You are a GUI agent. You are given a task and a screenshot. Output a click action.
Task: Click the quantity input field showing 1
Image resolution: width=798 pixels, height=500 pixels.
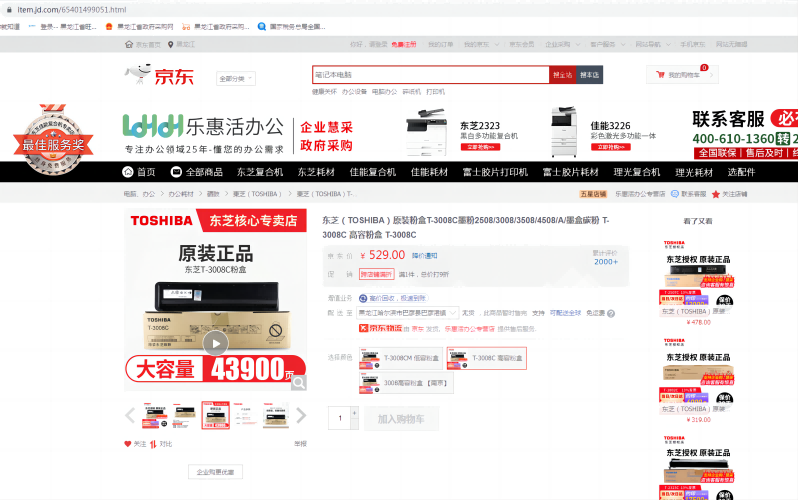coord(339,418)
